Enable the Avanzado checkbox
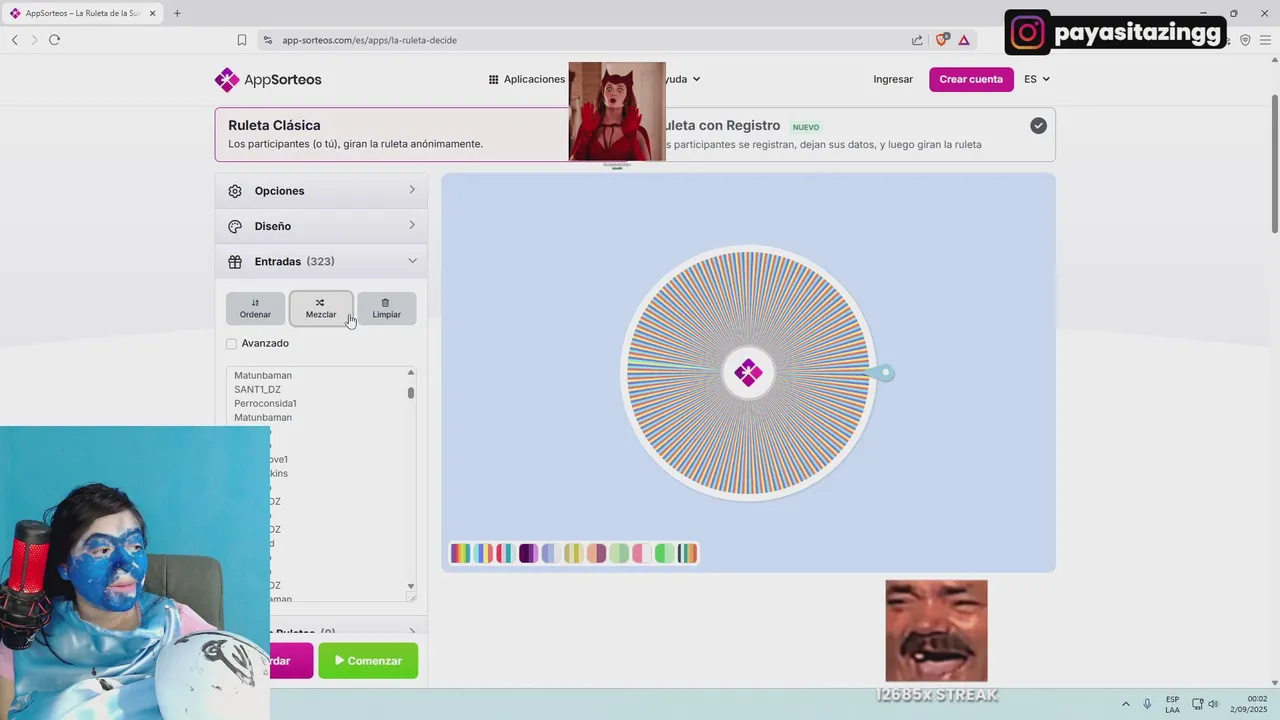The image size is (1280, 720). (x=232, y=344)
